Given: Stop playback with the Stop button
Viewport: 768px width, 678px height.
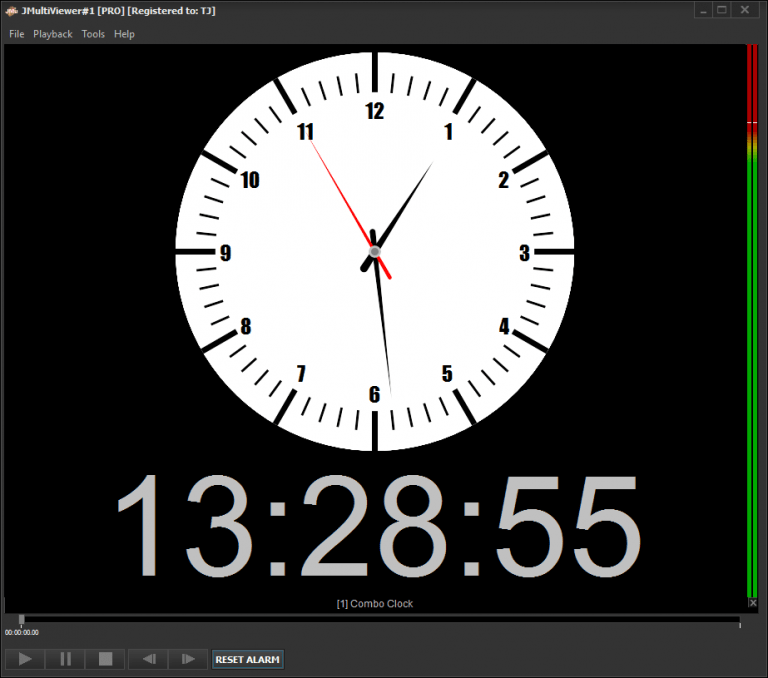Looking at the screenshot, I should coord(105,659).
